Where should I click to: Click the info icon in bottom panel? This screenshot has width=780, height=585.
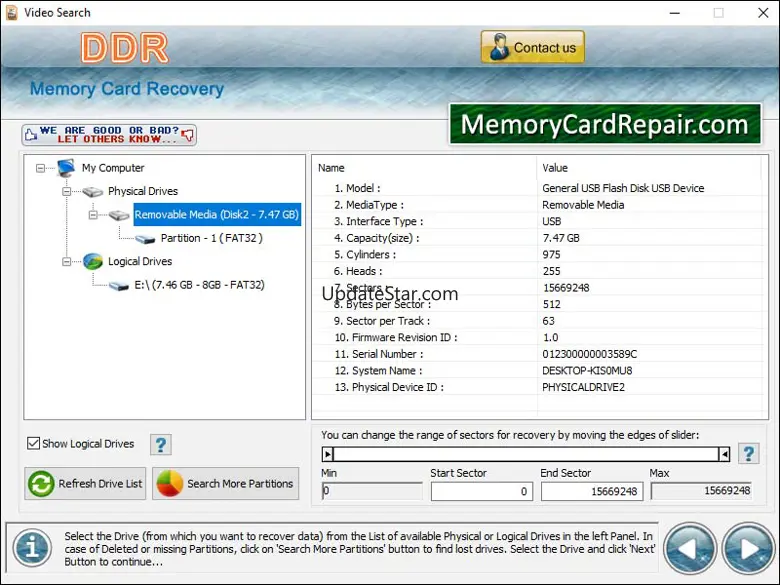click(32, 549)
